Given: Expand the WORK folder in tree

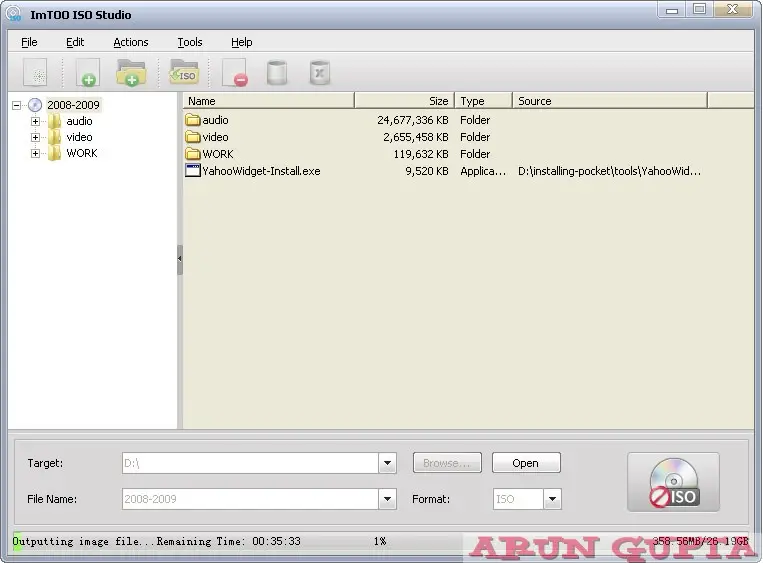Looking at the screenshot, I should [x=35, y=153].
